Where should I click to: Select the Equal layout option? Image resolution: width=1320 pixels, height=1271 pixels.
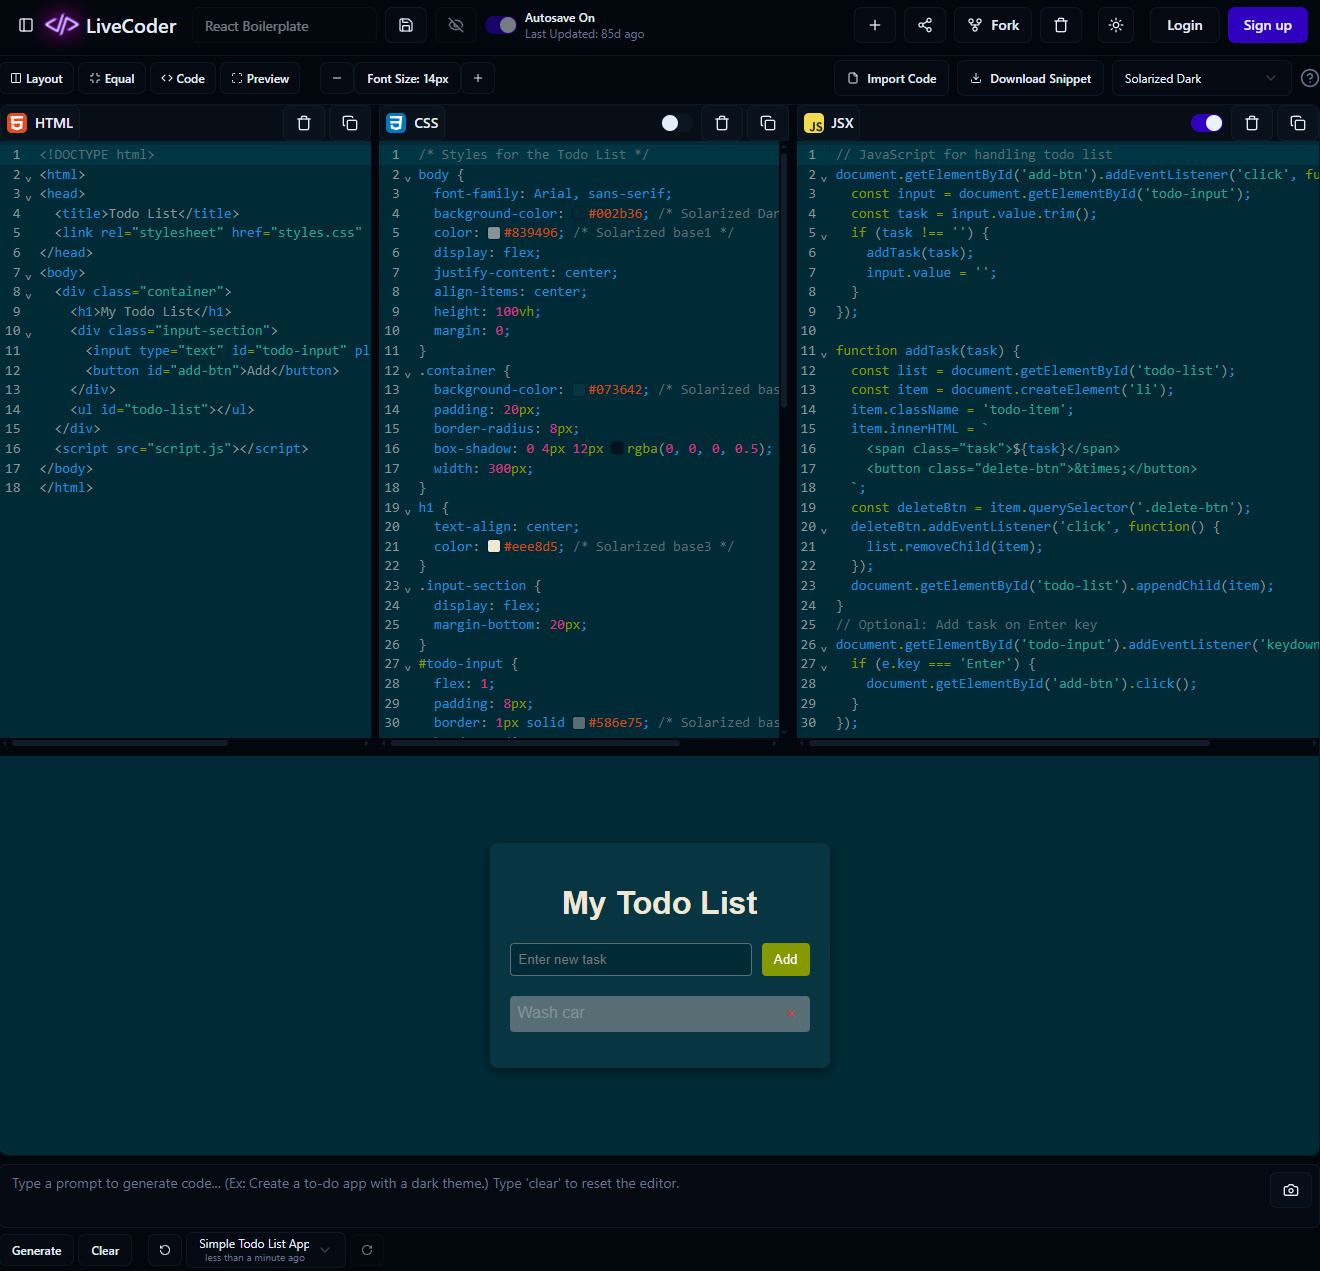point(112,78)
